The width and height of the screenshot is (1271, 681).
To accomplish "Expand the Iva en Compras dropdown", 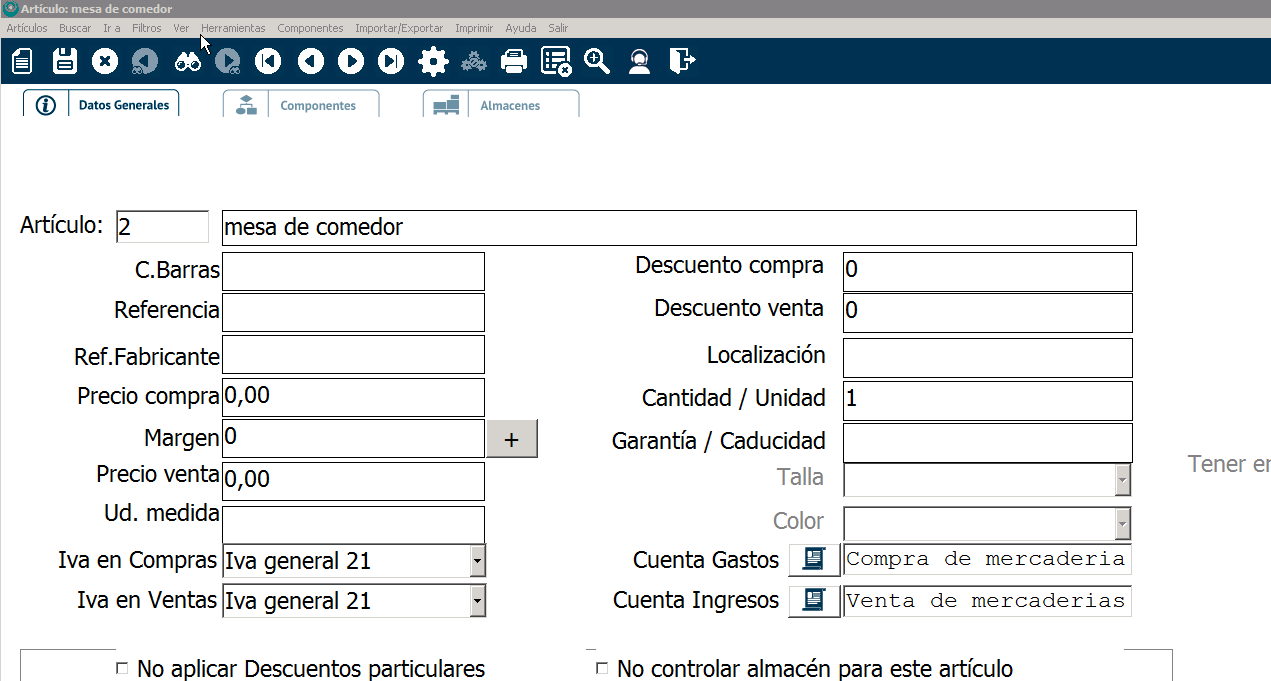I will pos(477,562).
